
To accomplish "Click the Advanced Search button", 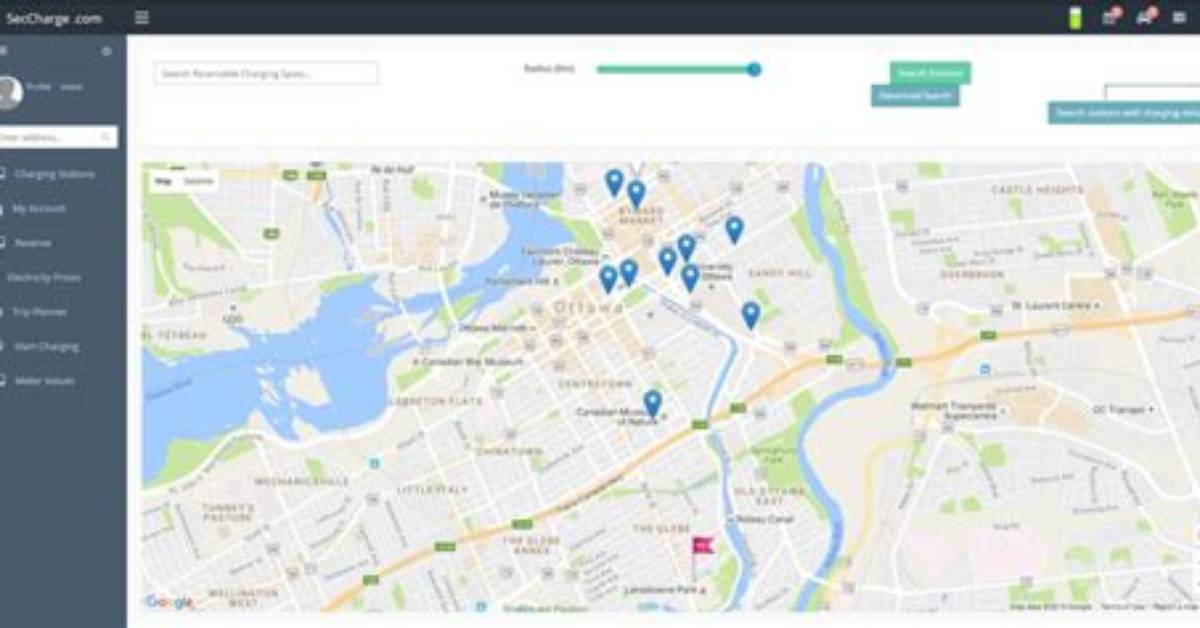I will point(915,95).
